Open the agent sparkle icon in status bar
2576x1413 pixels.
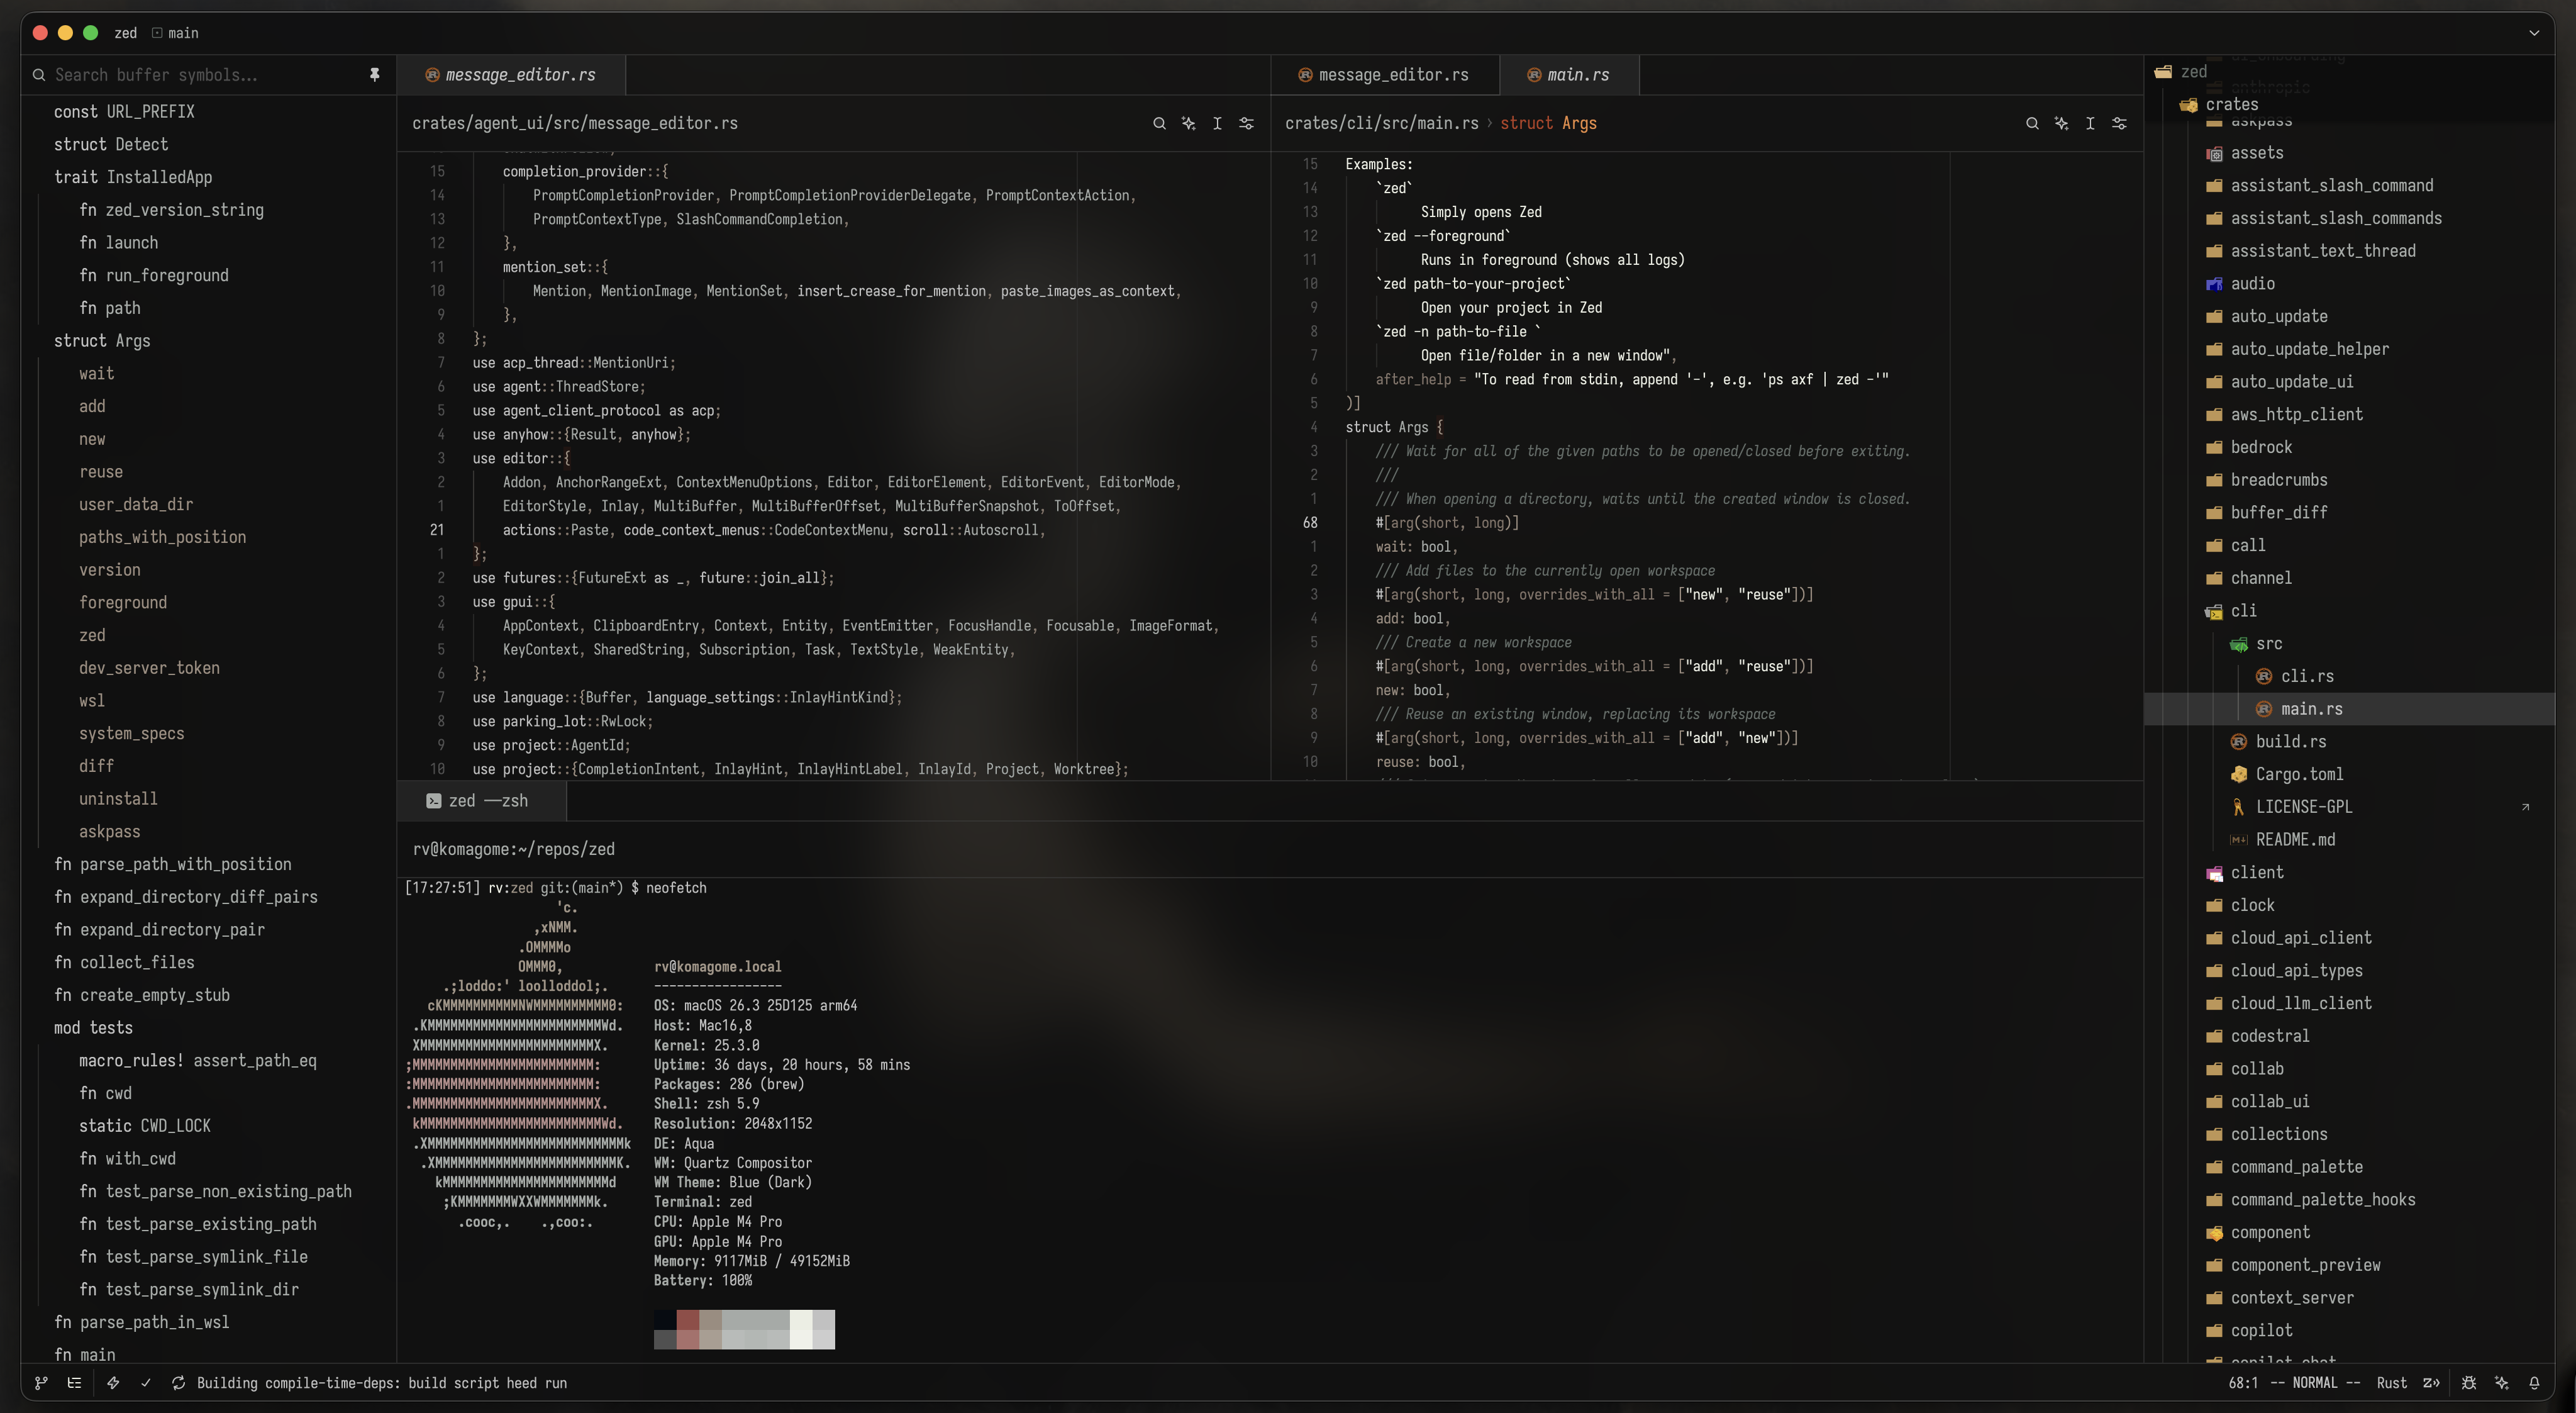coord(2502,1383)
